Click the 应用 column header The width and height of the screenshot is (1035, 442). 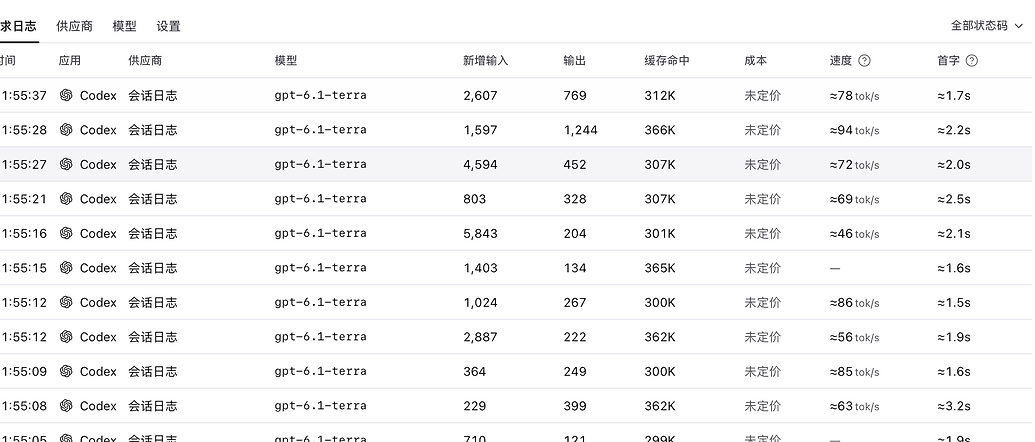[69, 61]
